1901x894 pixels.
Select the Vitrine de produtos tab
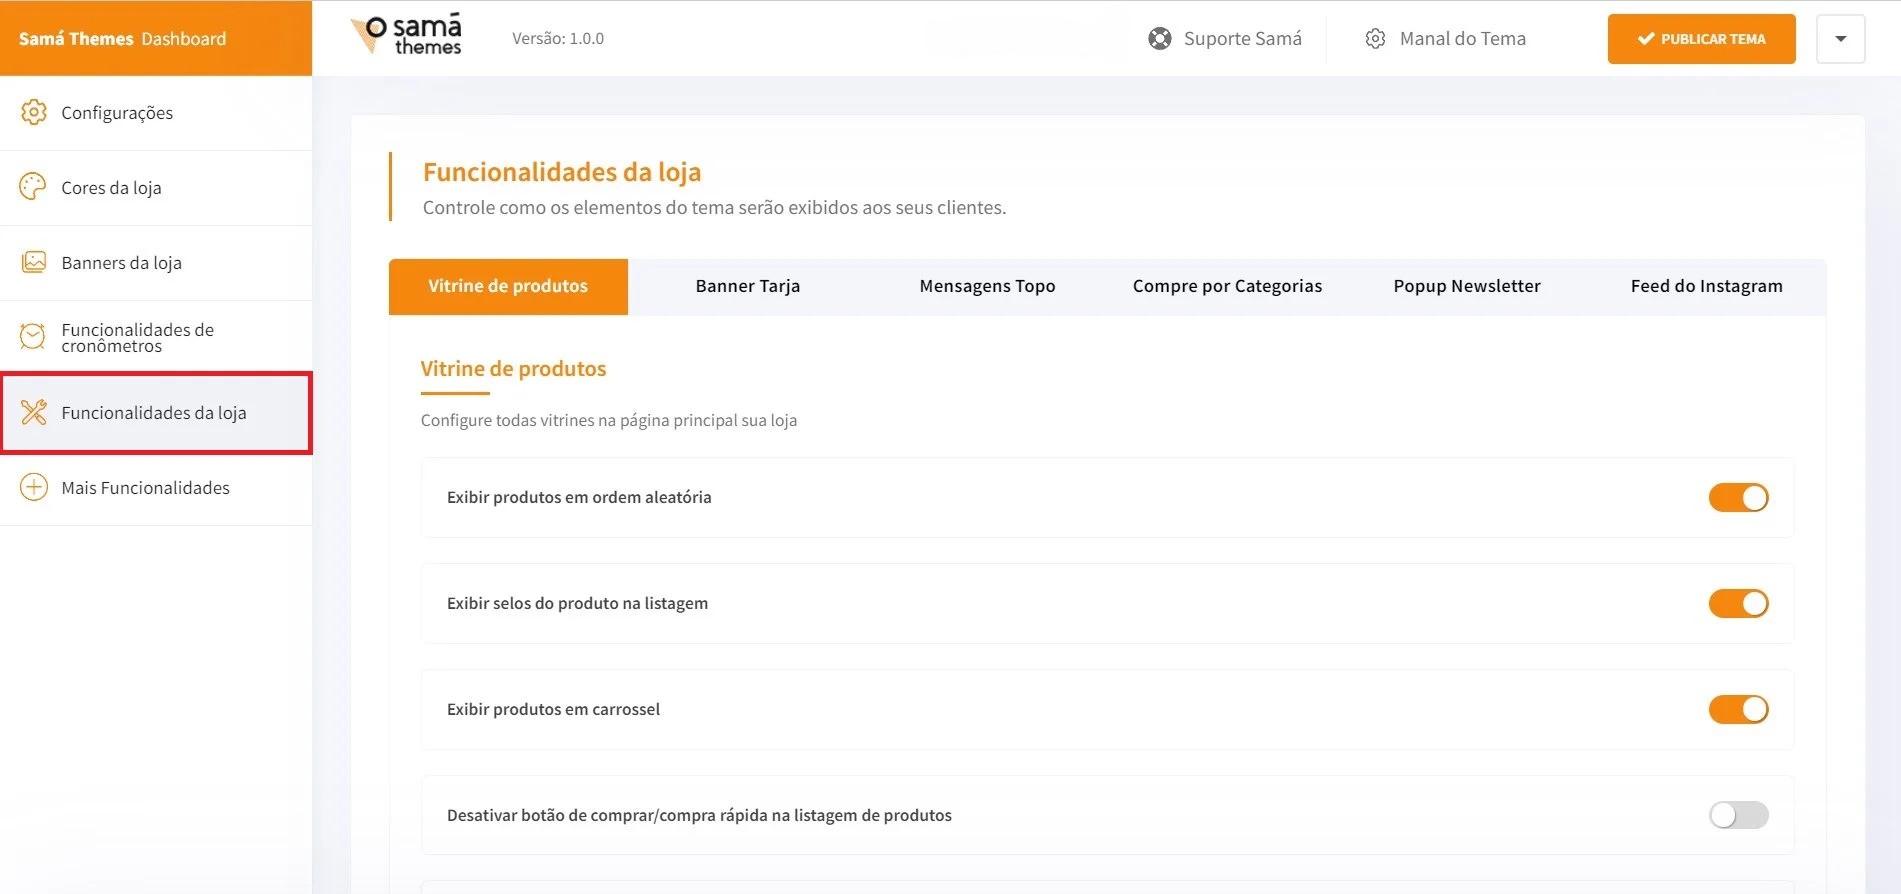(508, 286)
